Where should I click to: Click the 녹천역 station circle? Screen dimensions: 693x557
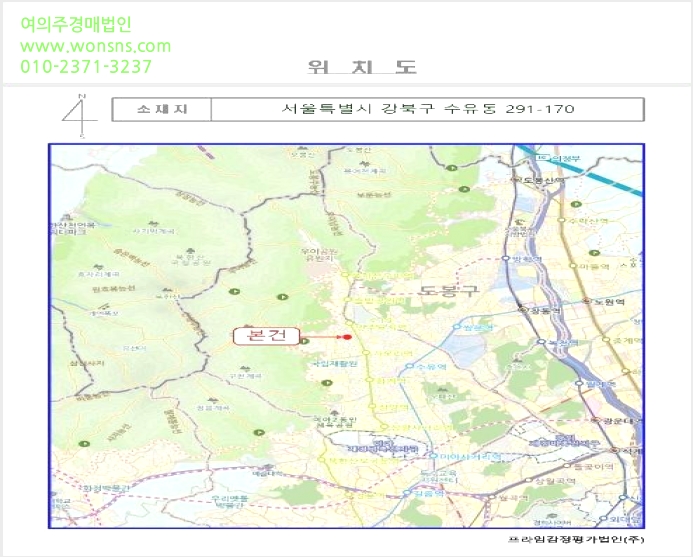[541, 342]
